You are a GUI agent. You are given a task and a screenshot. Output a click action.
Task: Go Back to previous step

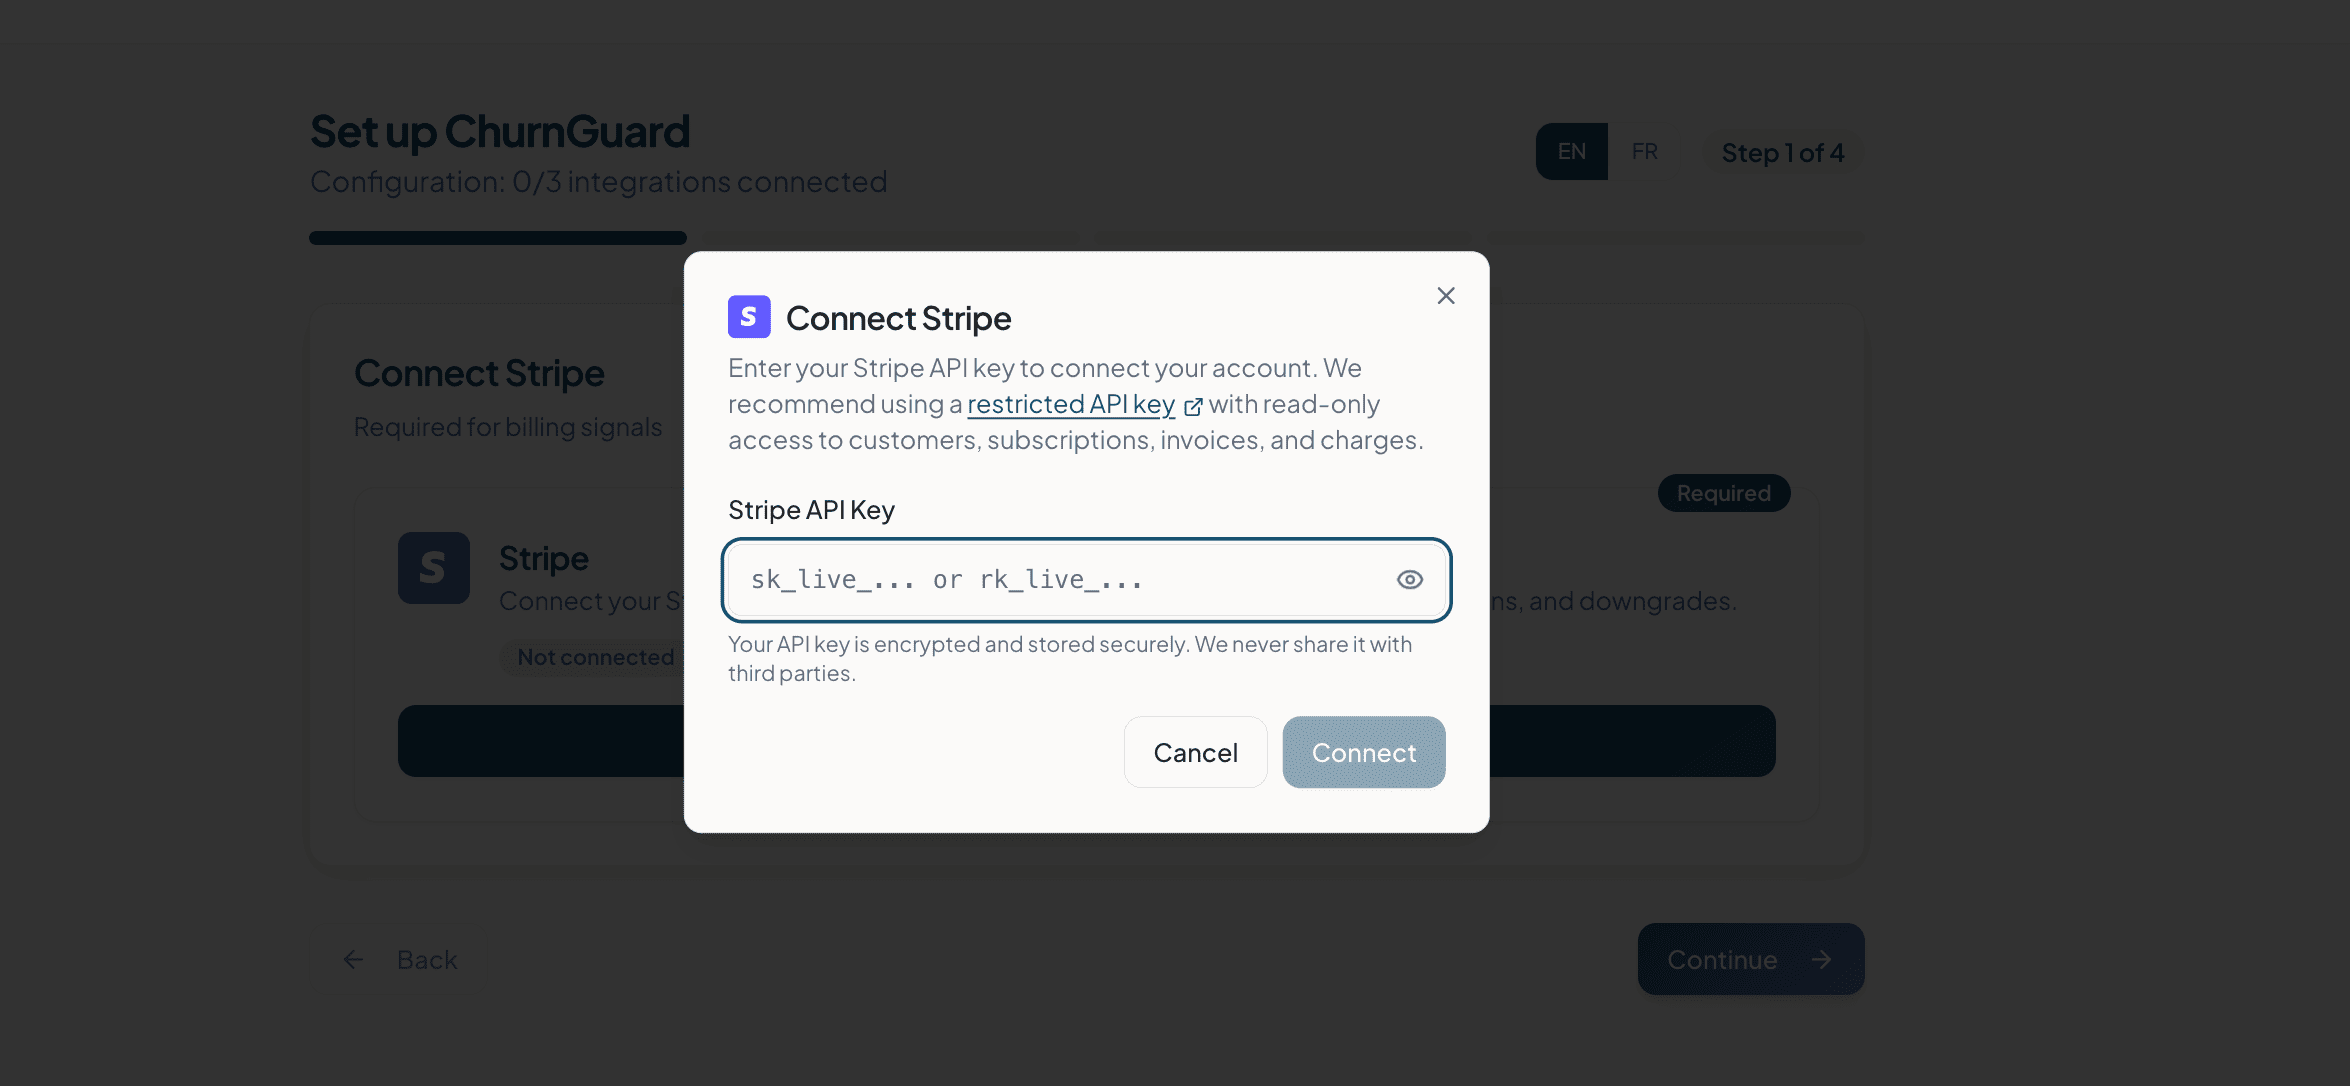click(x=427, y=960)
